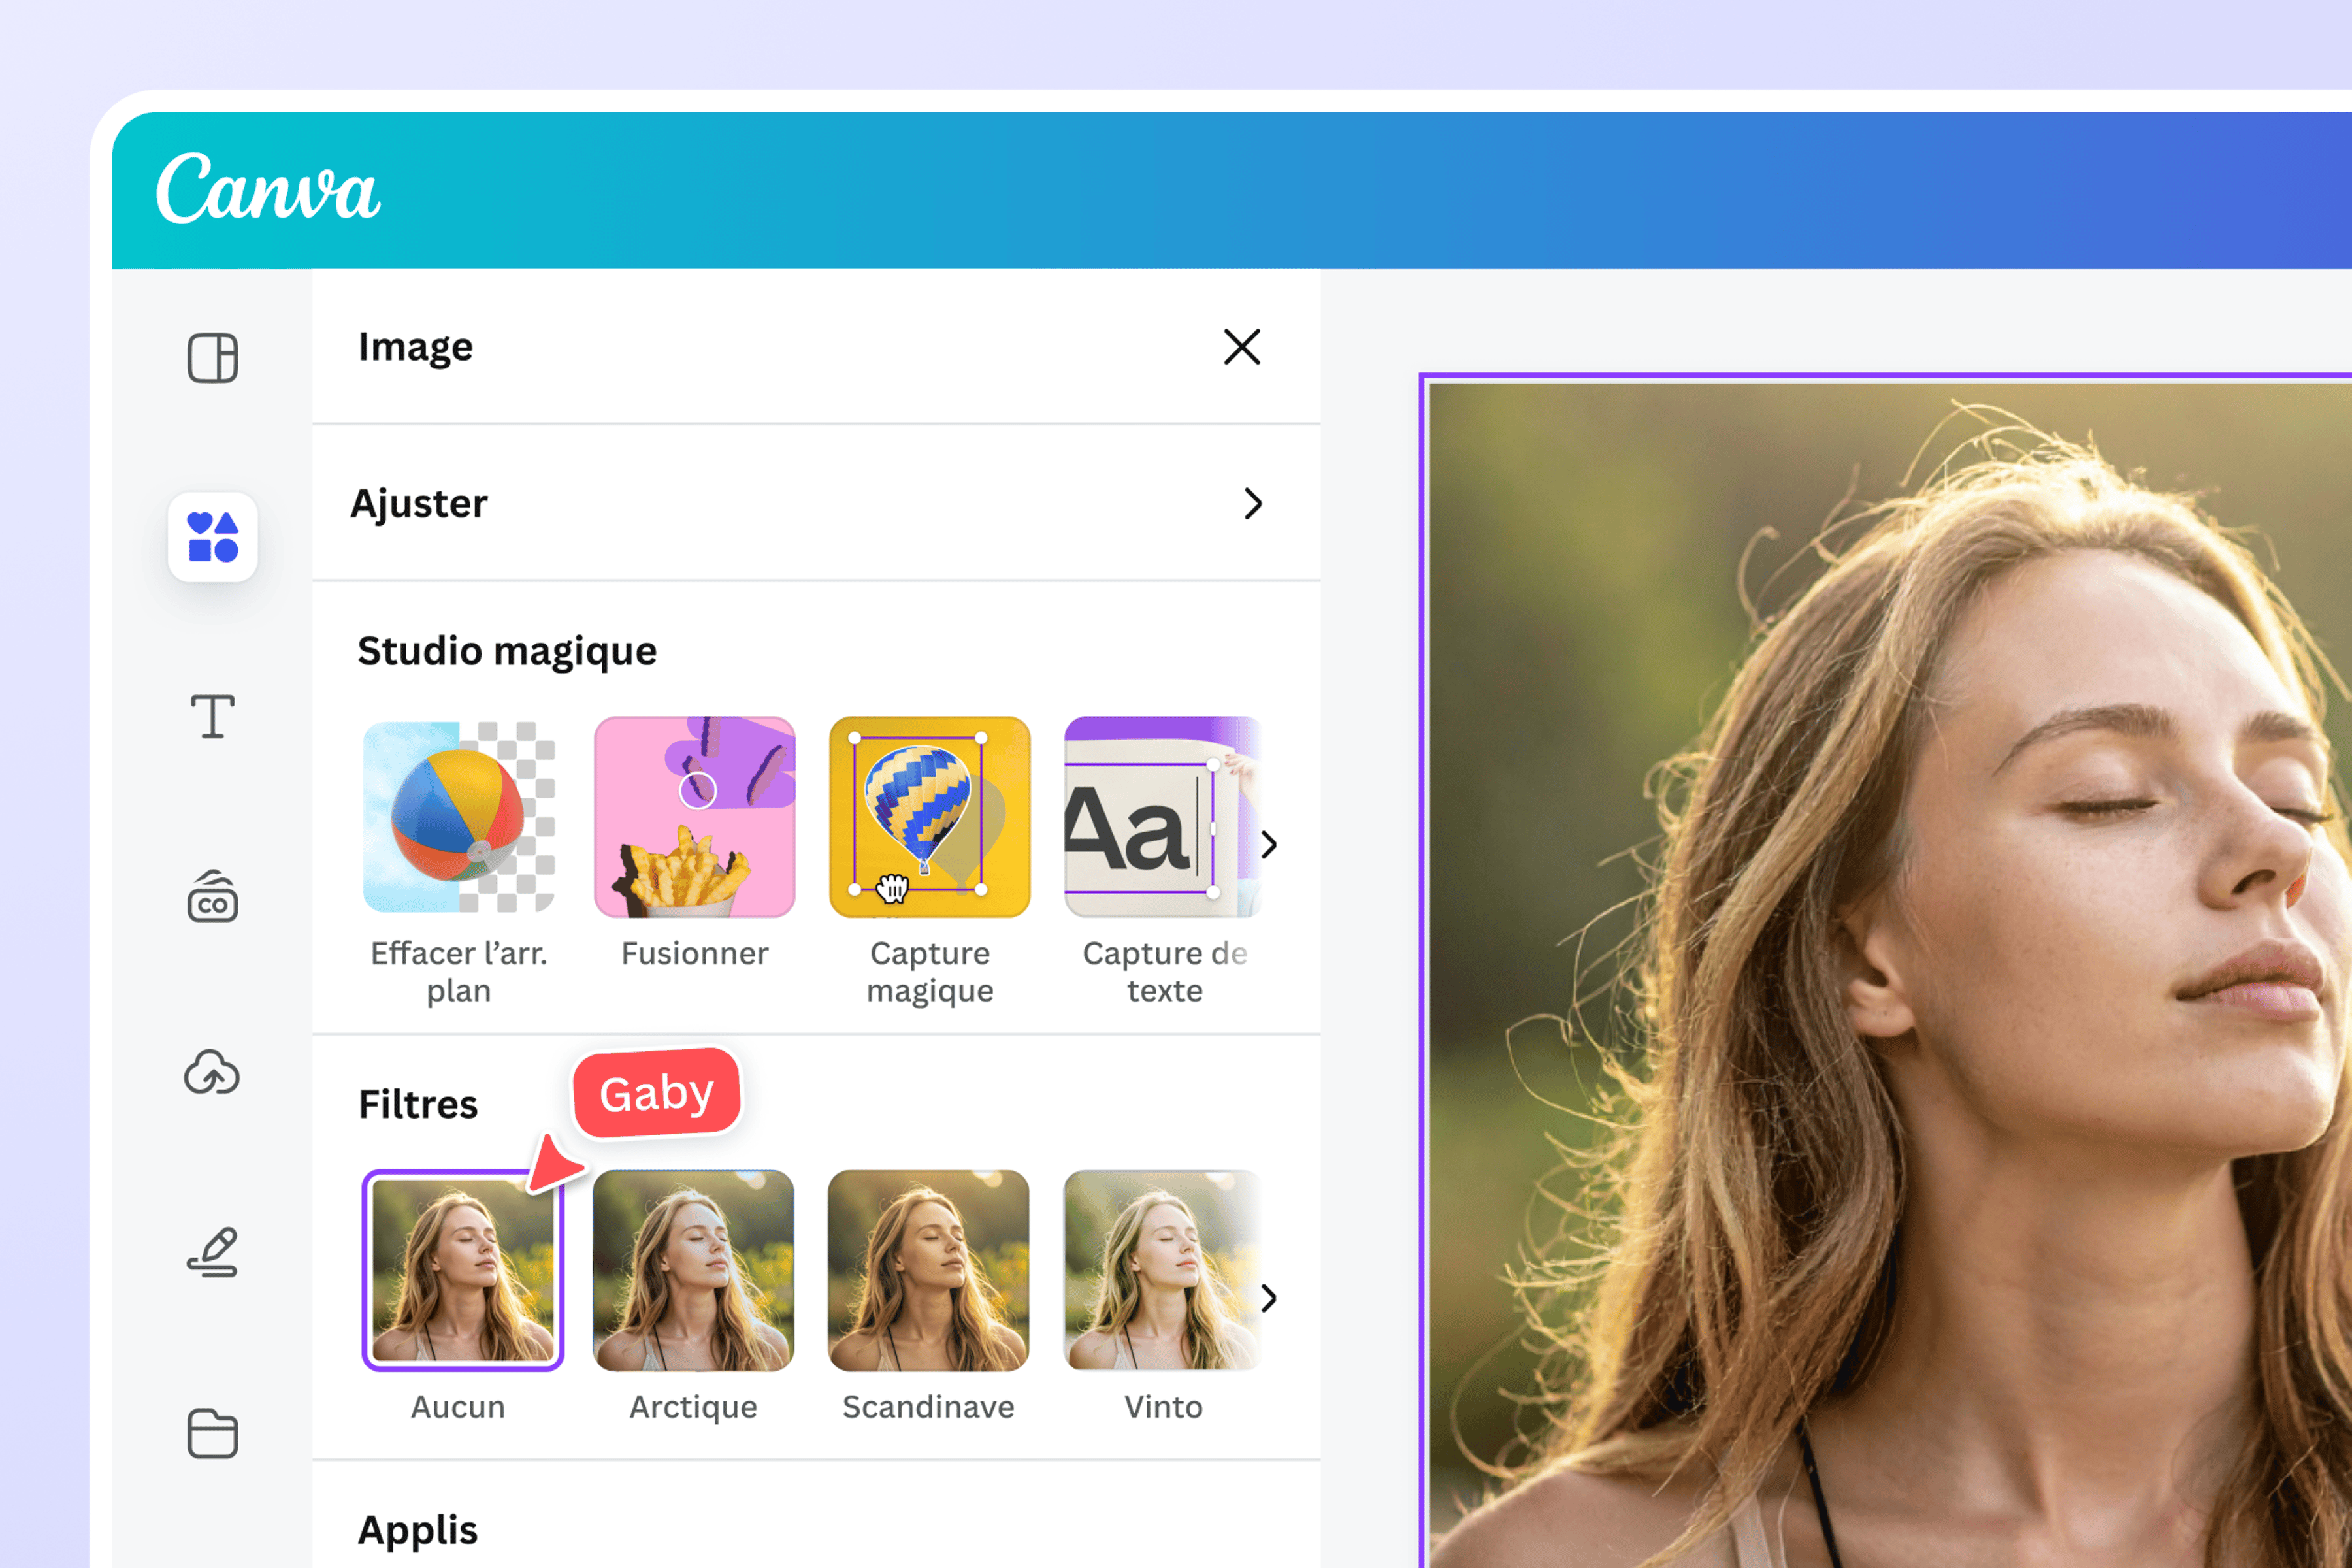Expand the Ajuster section arrow

click(1253, 503)
